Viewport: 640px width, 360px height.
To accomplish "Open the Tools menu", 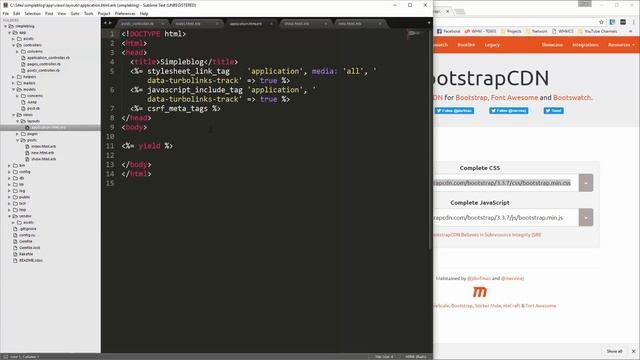I will point(89,13).
